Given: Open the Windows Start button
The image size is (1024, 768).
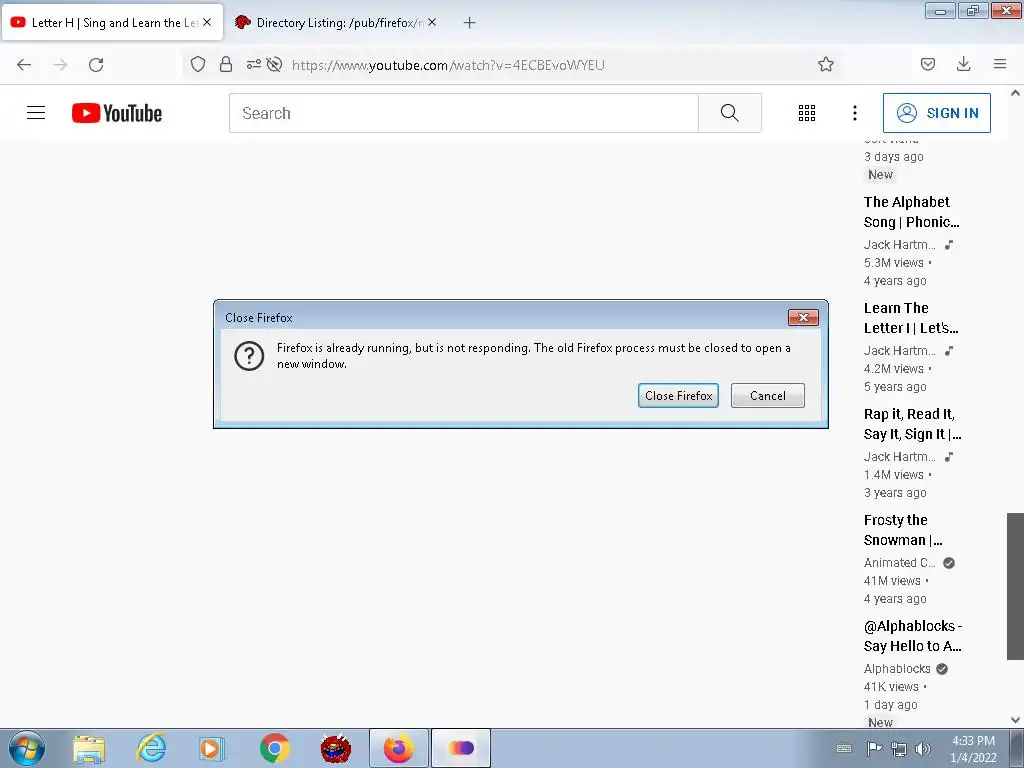Looking at the screenshot, I should 27,748.
